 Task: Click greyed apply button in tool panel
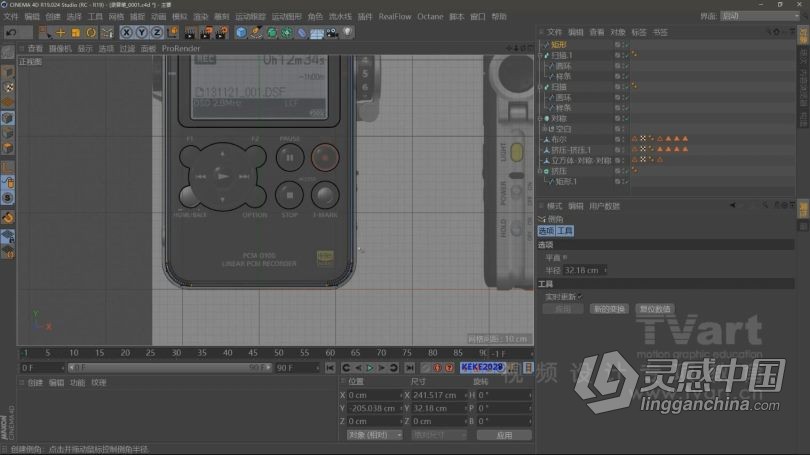563,309
